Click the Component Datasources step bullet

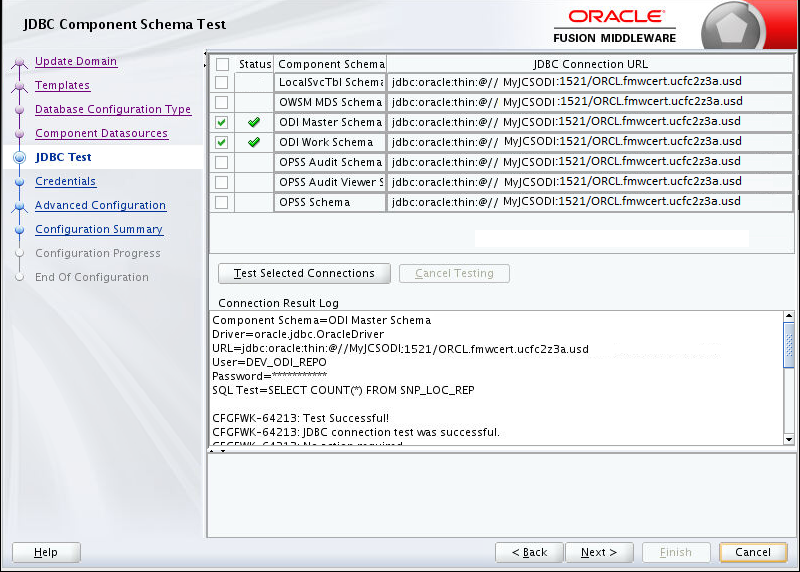point(19,134)
